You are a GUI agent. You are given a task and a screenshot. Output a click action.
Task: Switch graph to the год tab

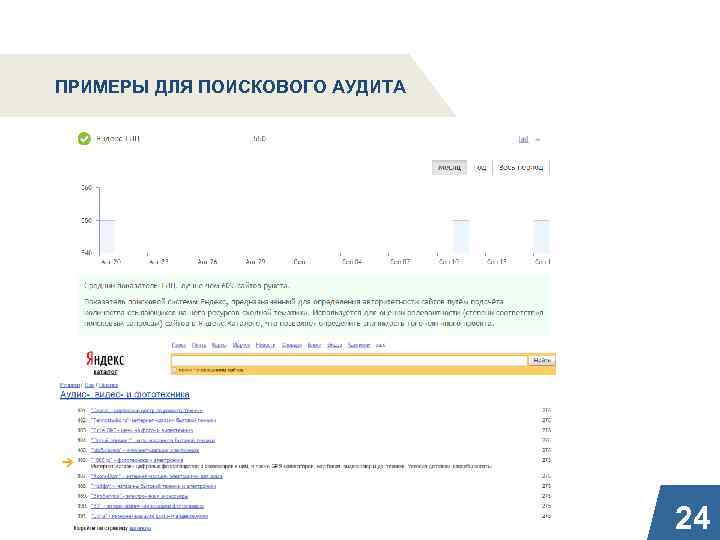tap(481, 168)
